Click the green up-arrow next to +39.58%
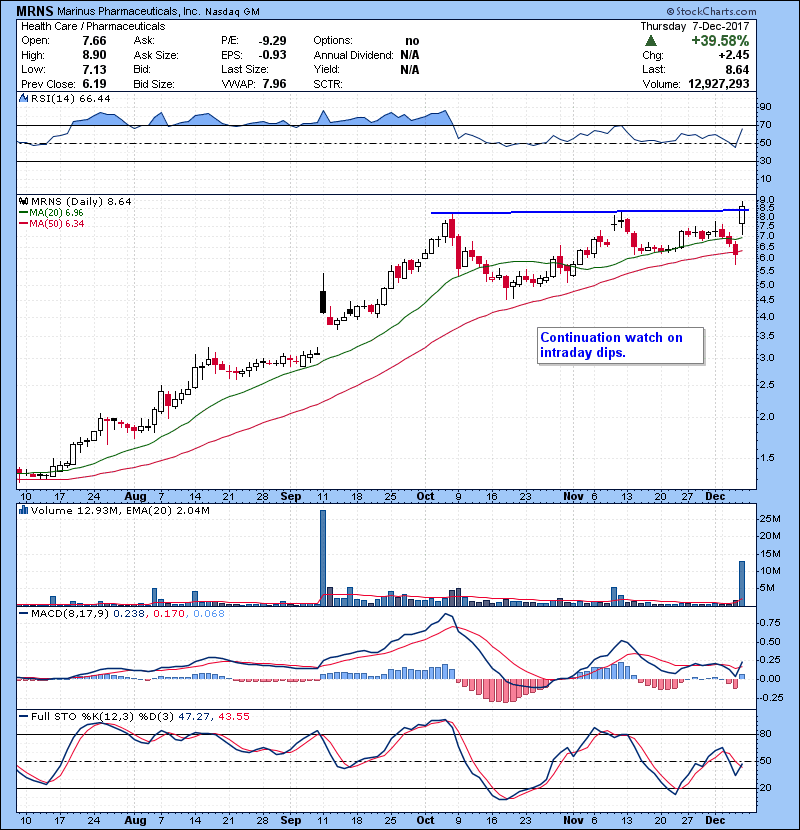The height and width of the screenshot is (830, 800). pyautogui.click(x=651, y=41)
